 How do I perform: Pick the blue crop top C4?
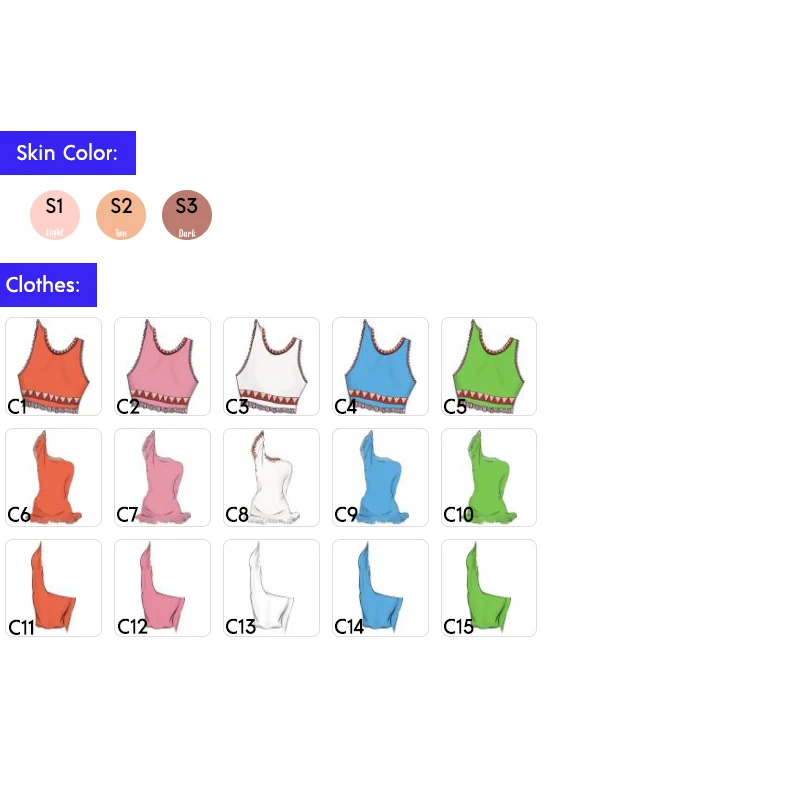(381, 366)
